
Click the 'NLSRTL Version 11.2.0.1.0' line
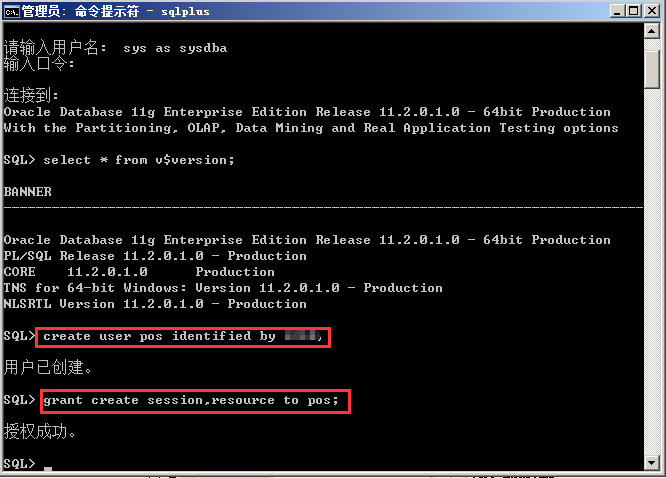155,304
